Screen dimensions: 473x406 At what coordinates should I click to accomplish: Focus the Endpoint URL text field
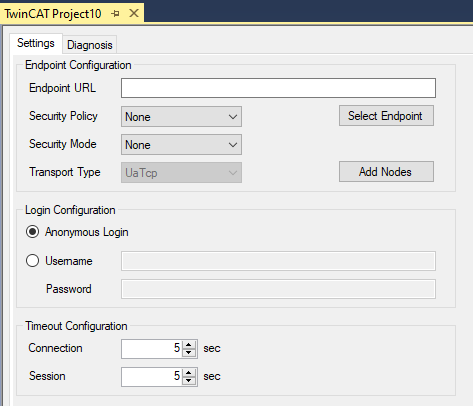pos(278,88)
